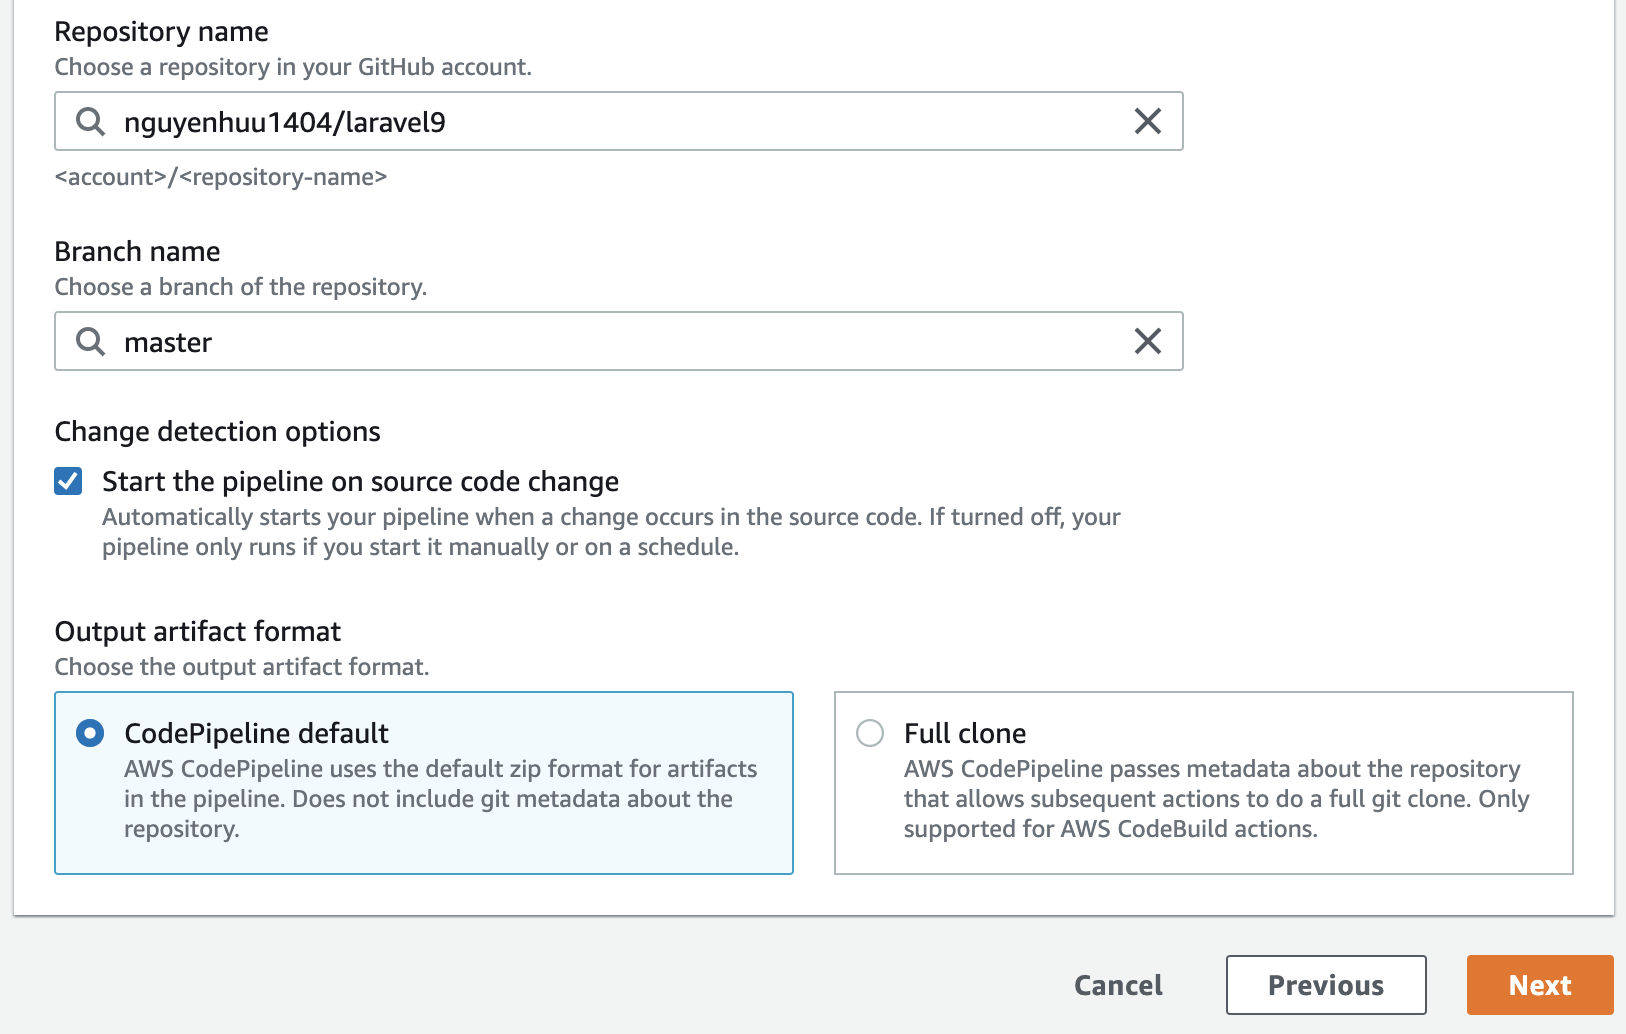Focus the nguyenhuu1404/laravel9 repository input
The image size is (1626, 1034).
619,121
